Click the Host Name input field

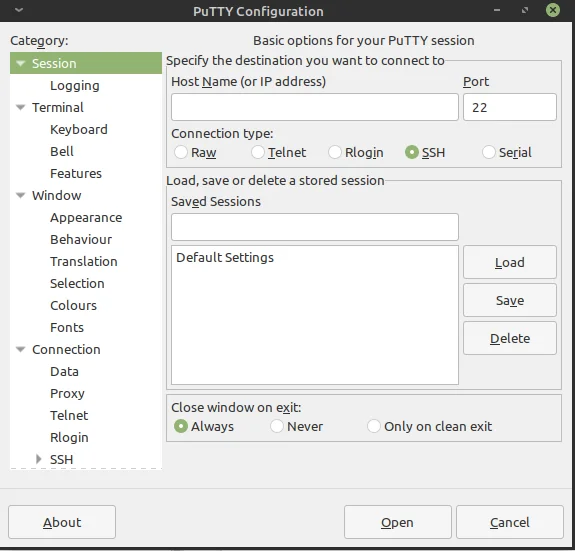coord(315,107)
